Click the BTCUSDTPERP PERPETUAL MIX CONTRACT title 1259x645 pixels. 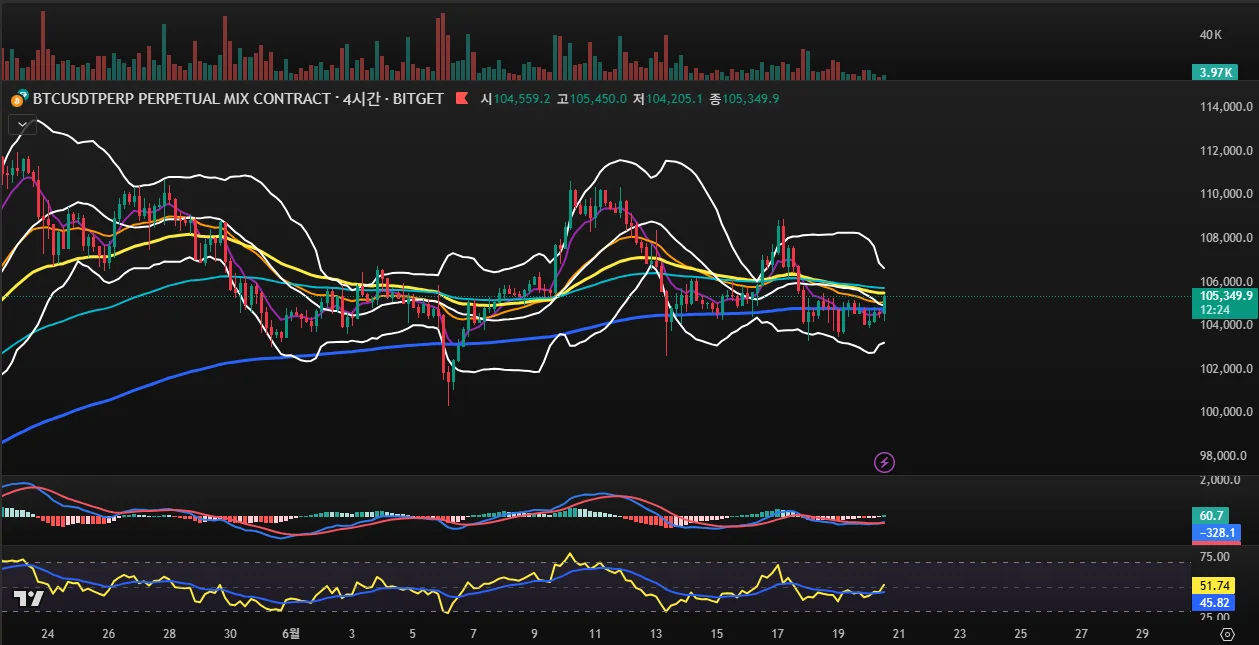[181, 99]
